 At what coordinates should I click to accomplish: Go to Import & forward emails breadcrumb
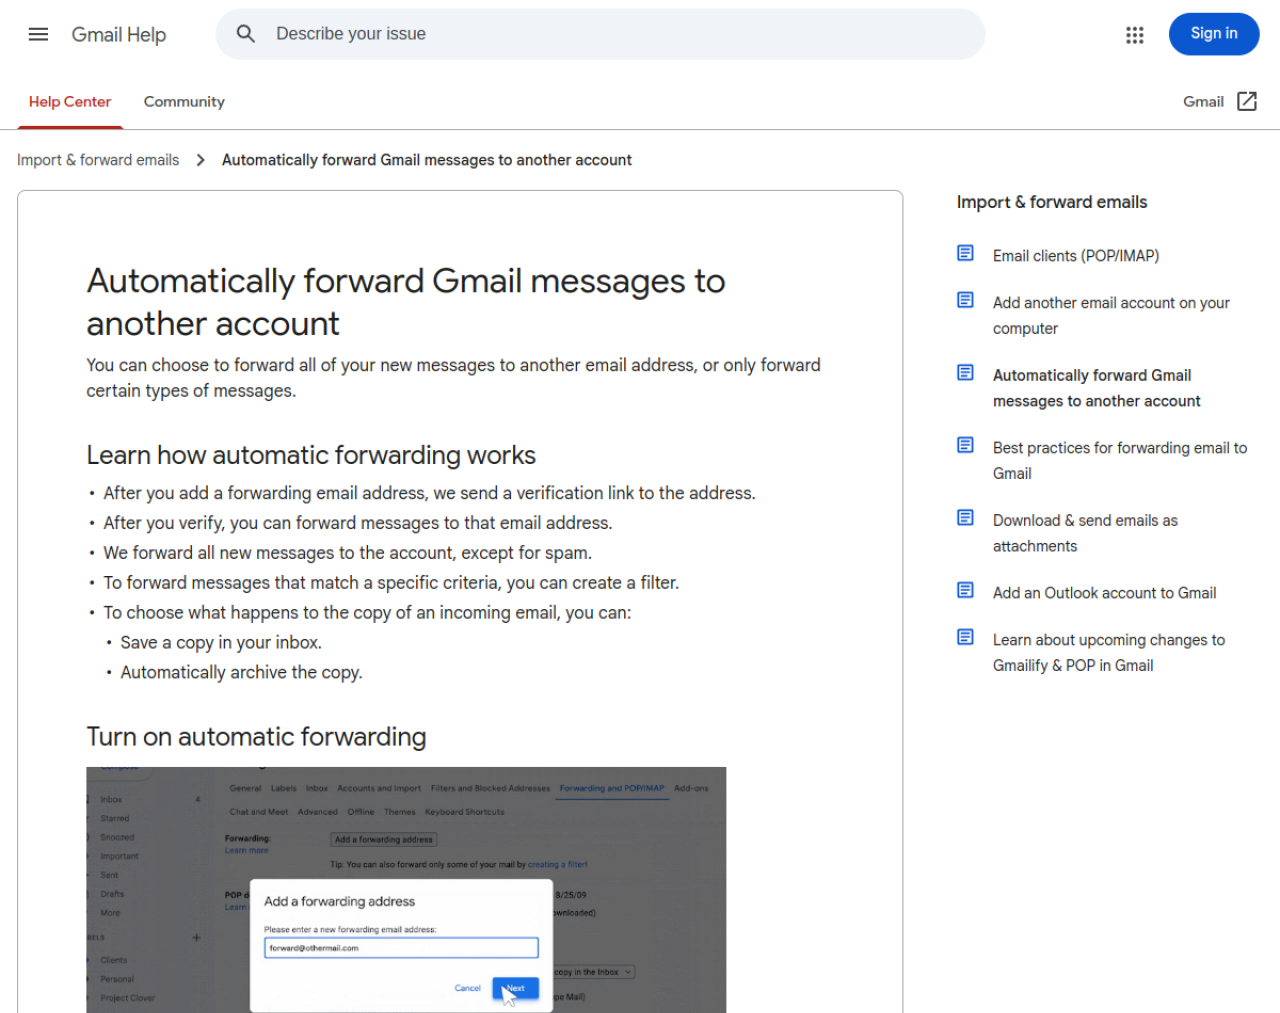(x=98, y=160)
